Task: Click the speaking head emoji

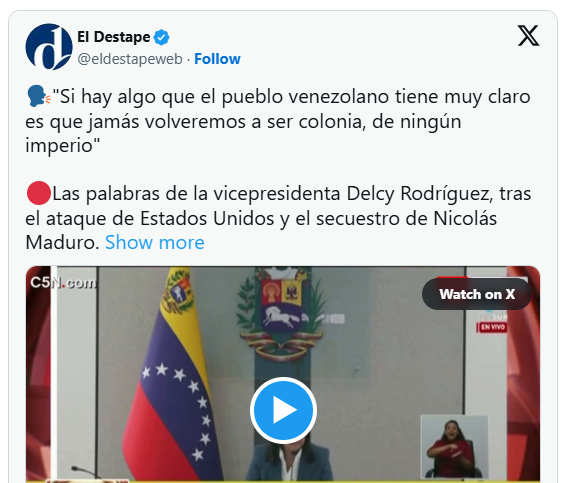Action: (38, 96)
